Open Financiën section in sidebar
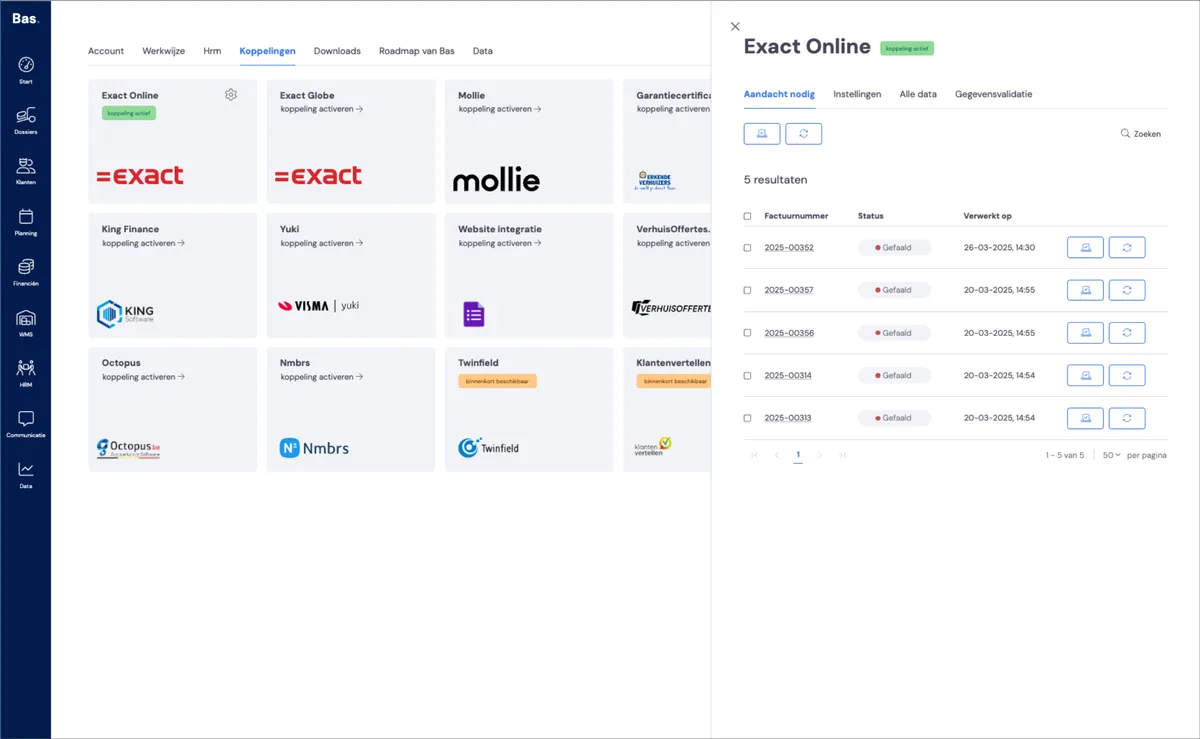The width and height of the screenshot is (1200, 739). (x=26, y=272)
